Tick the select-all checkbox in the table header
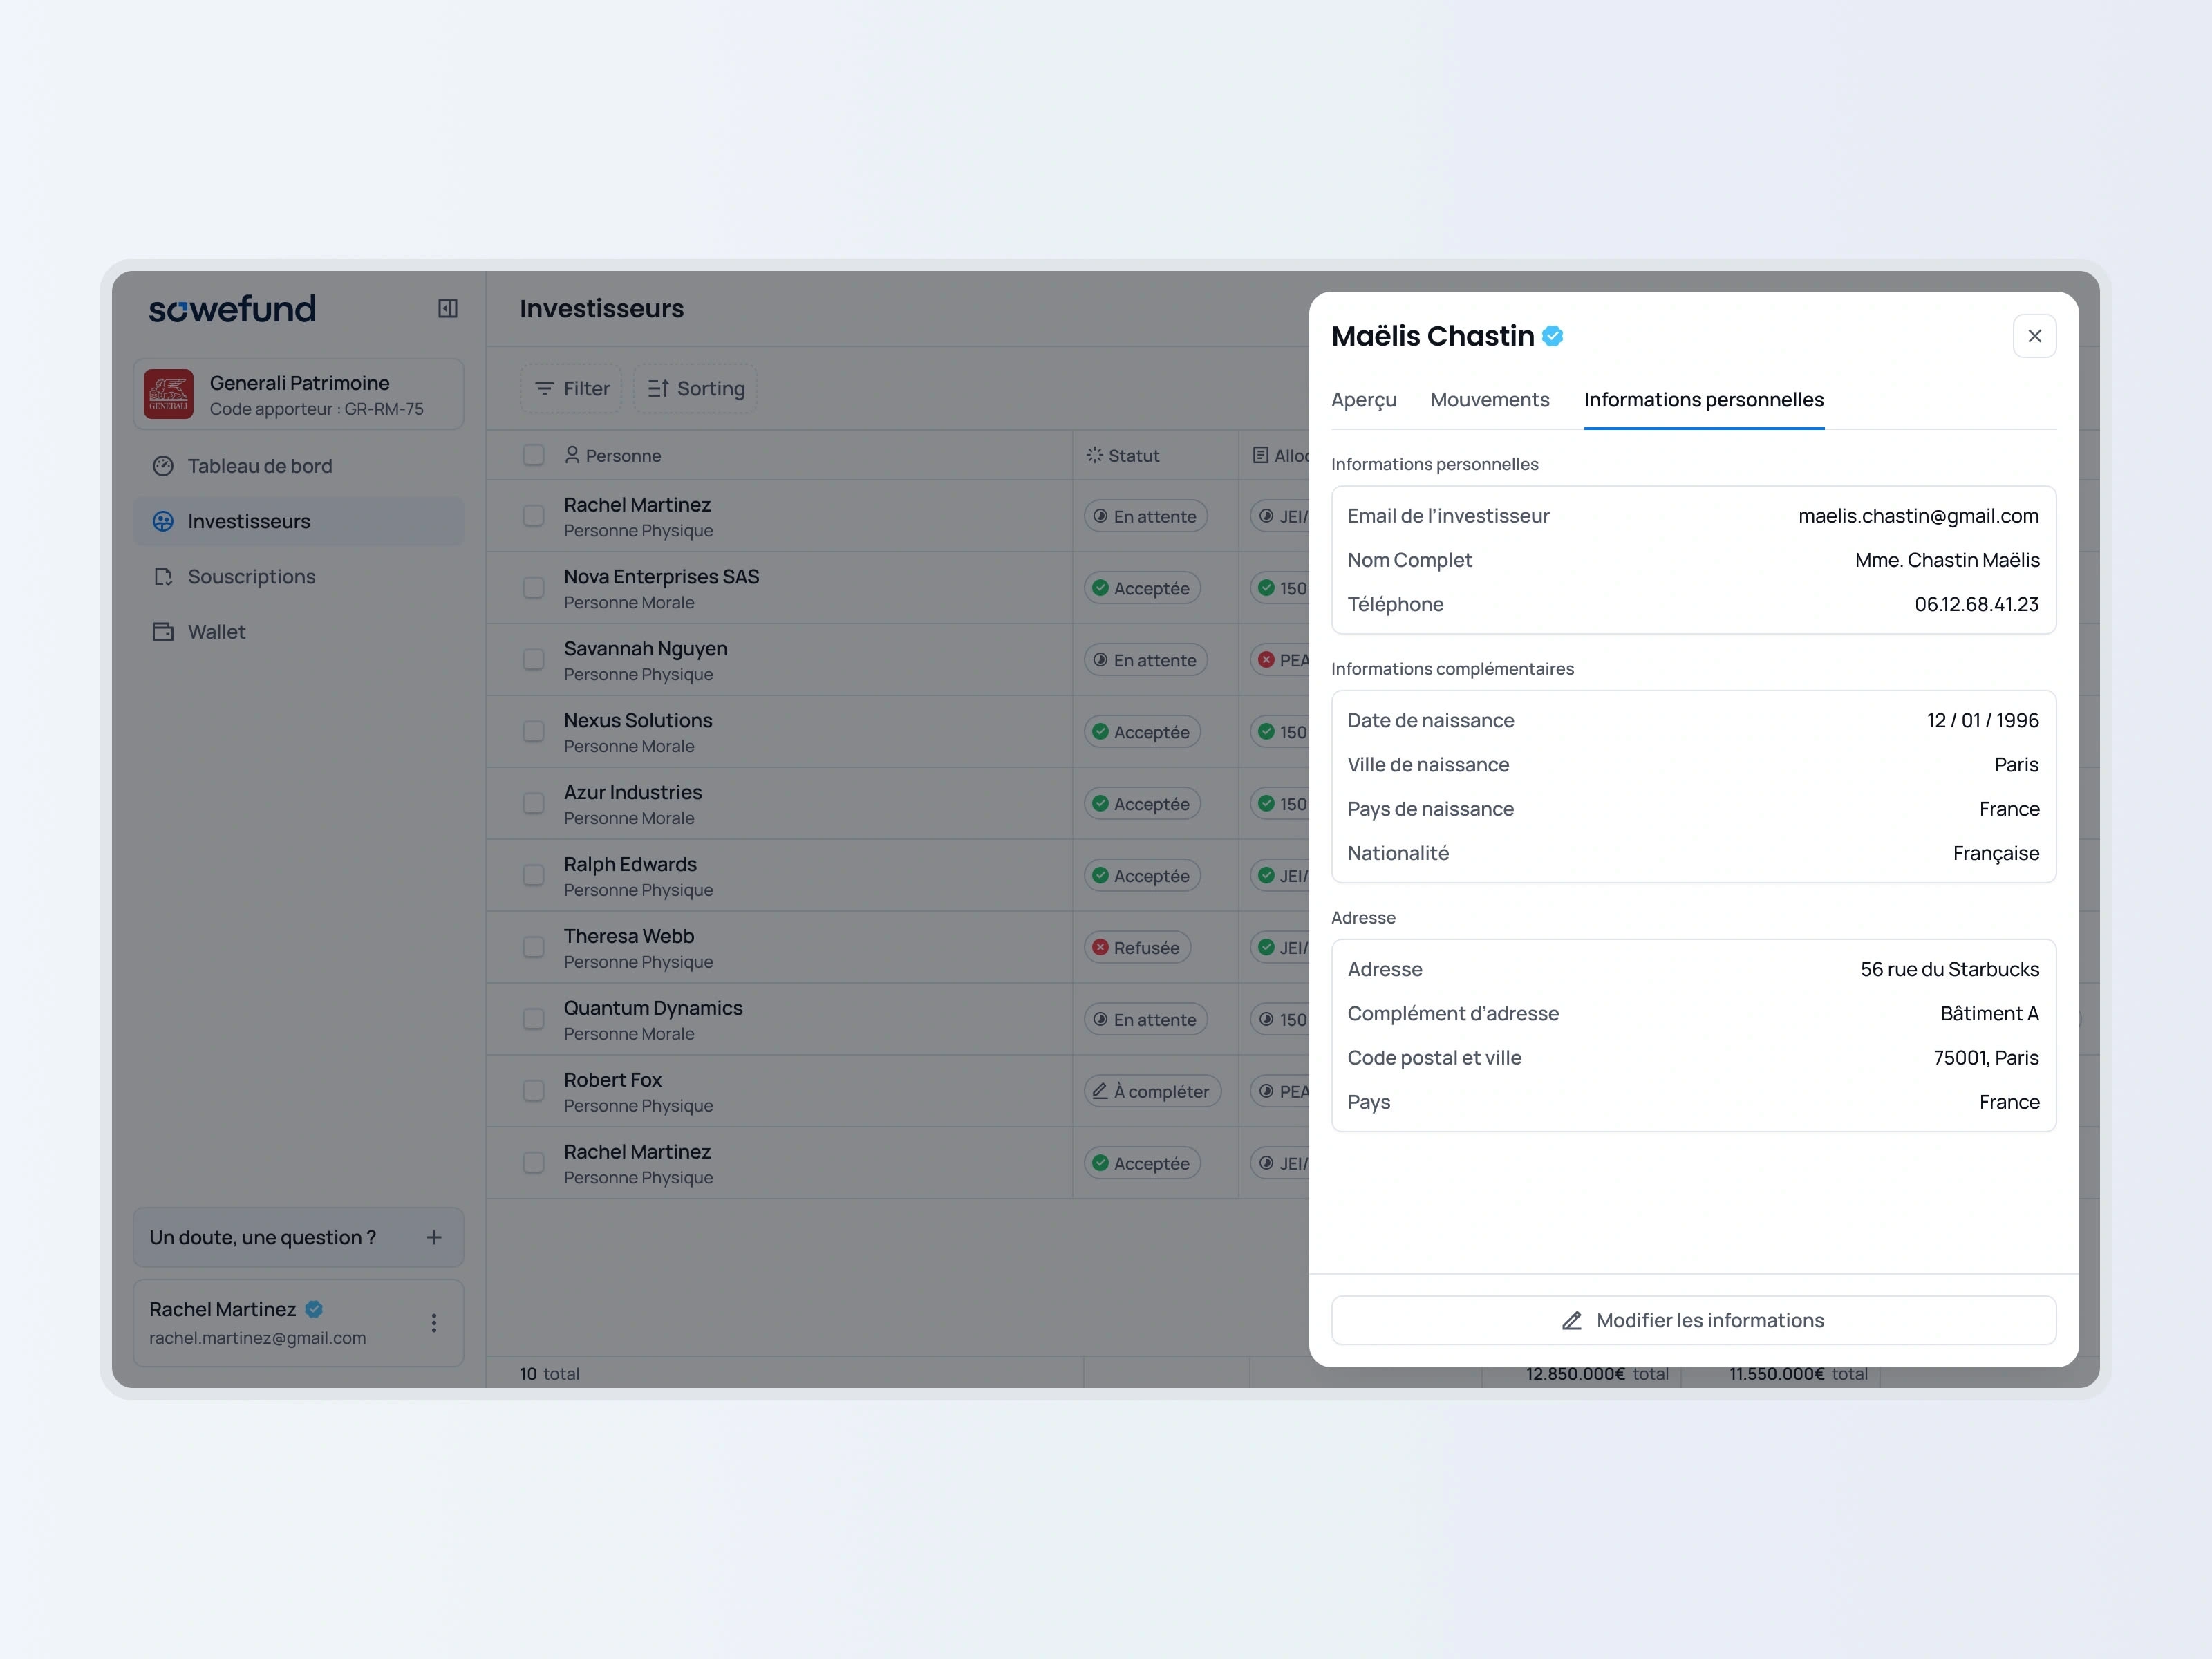The height and width of the screenshot is (1659, 2212). [533, 455]
